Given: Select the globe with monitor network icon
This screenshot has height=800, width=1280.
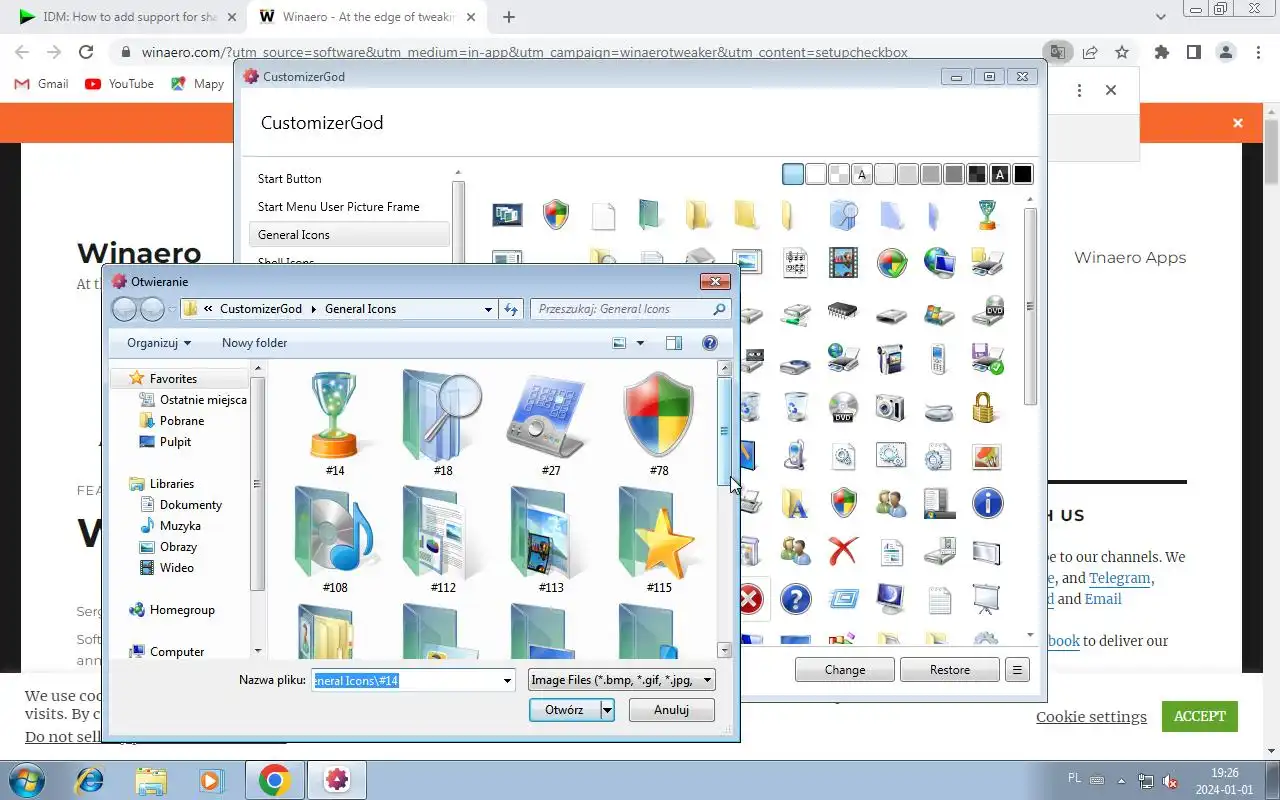Looking at the screenshot, I should 939,262.
